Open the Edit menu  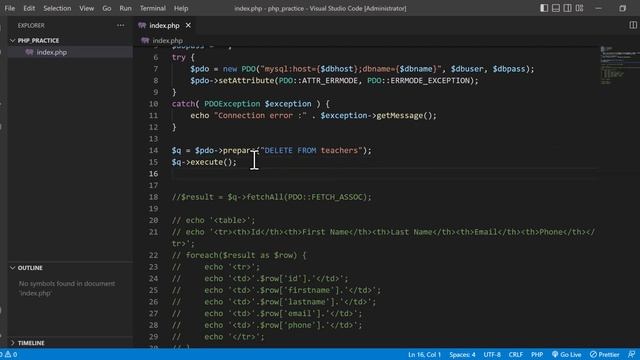[29, 8]
